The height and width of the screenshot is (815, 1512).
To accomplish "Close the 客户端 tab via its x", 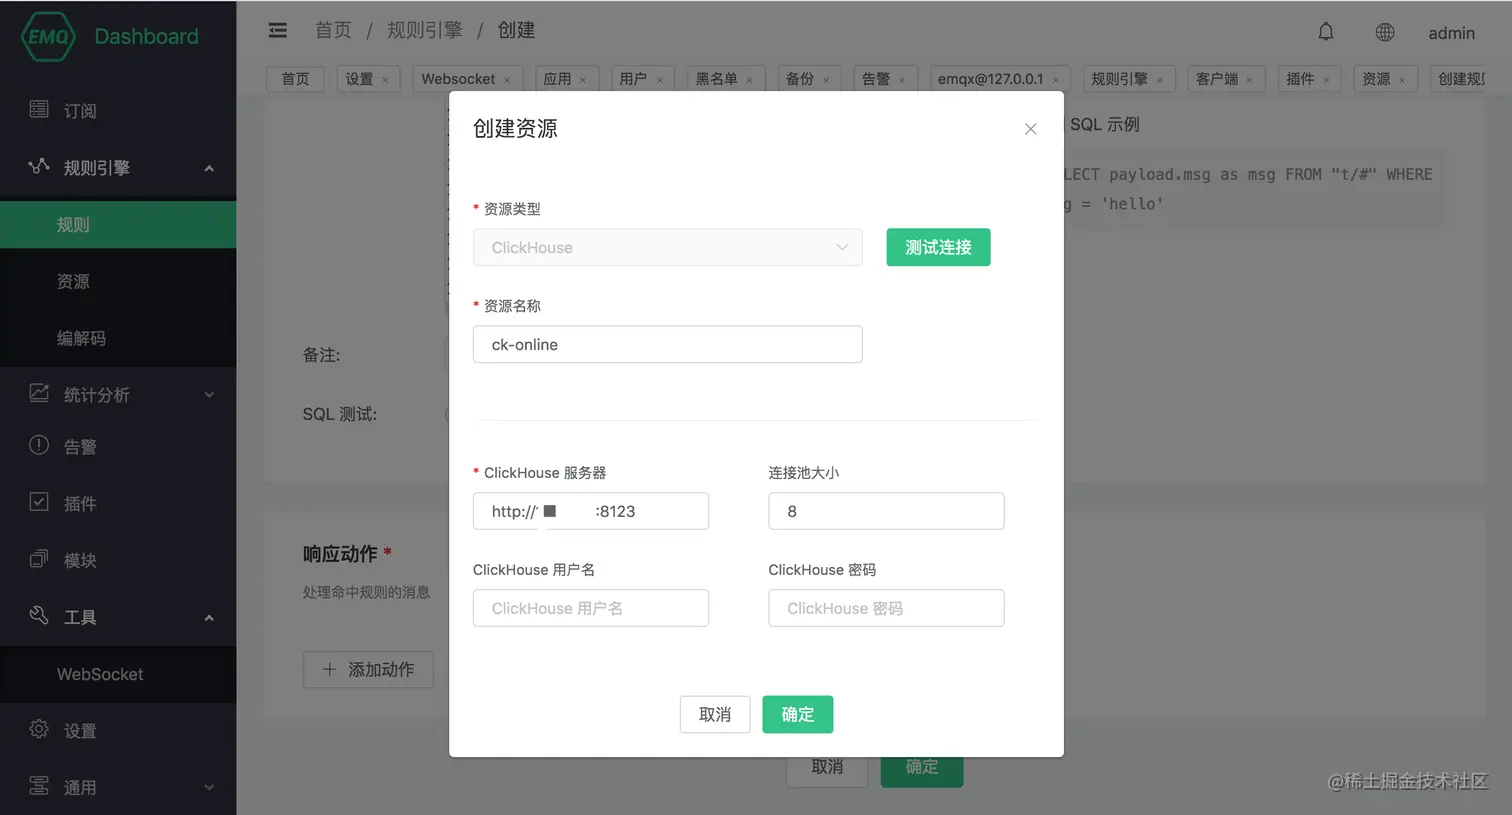I will point(1250,80).
